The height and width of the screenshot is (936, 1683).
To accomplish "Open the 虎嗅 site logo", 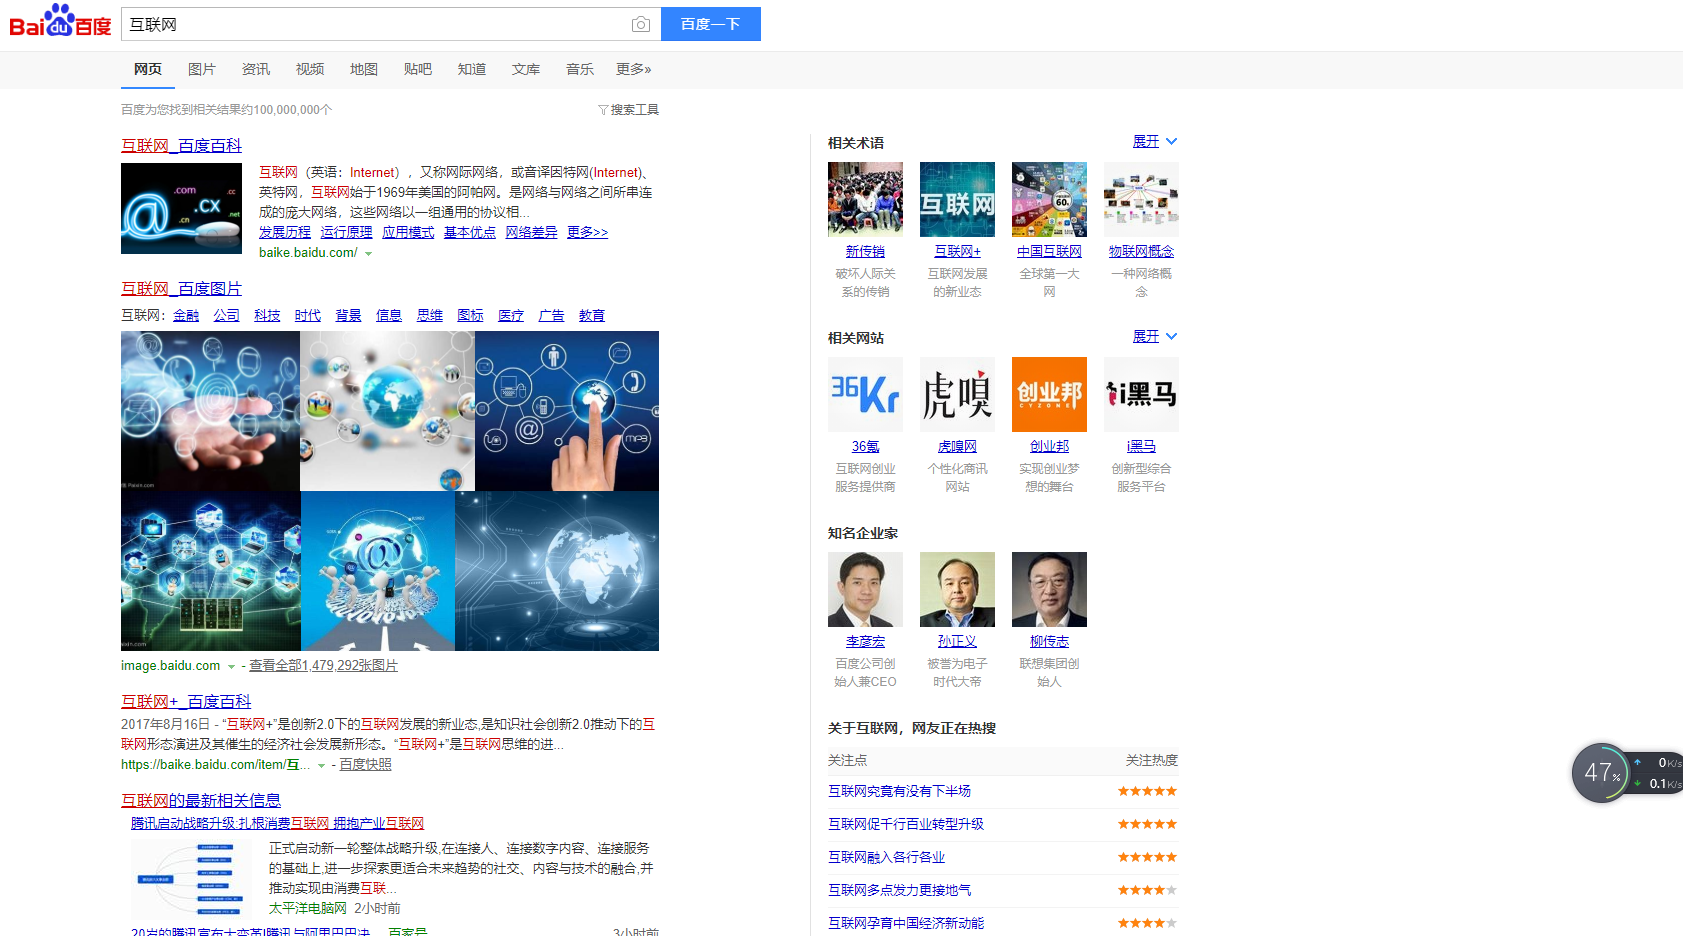I will point(957,394).
